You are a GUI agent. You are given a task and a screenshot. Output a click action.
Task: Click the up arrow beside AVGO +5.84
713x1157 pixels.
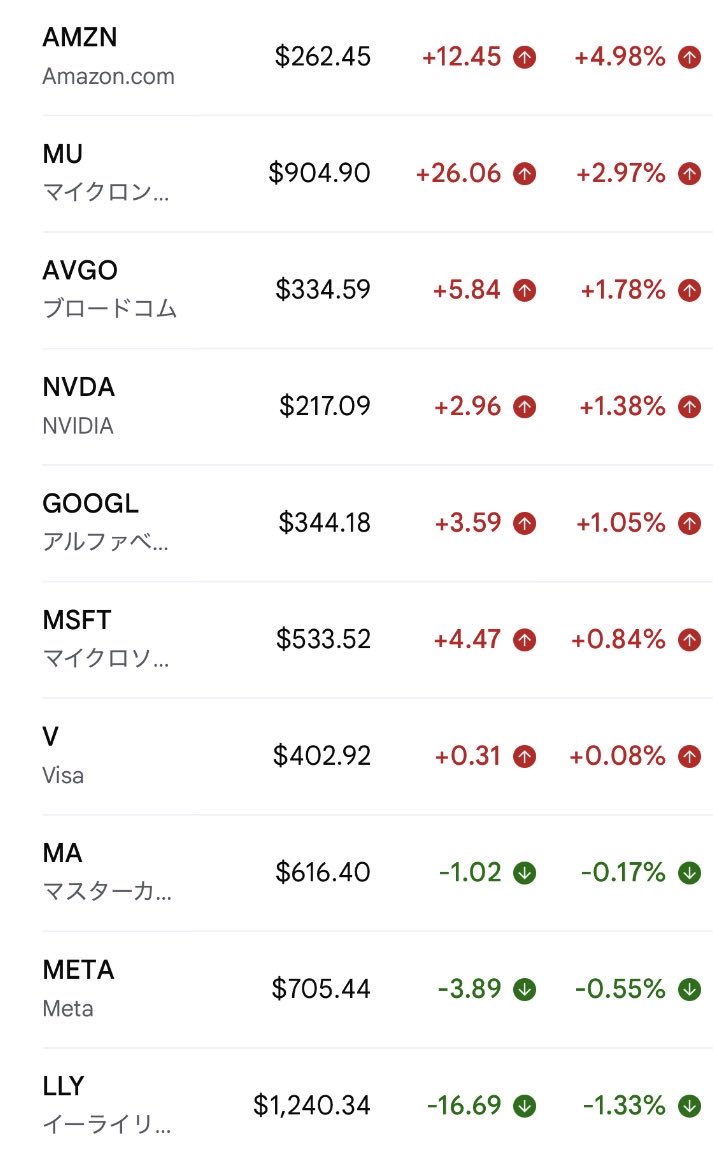coord(525,290)
